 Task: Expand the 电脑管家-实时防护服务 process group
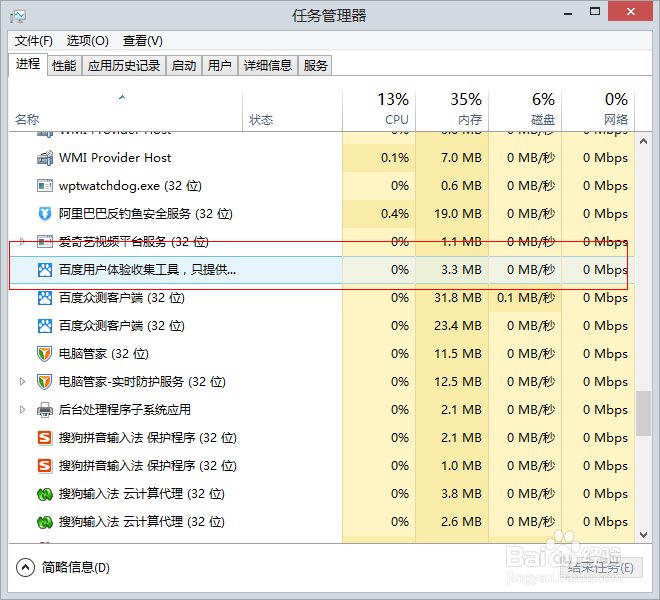pos(22,382)
